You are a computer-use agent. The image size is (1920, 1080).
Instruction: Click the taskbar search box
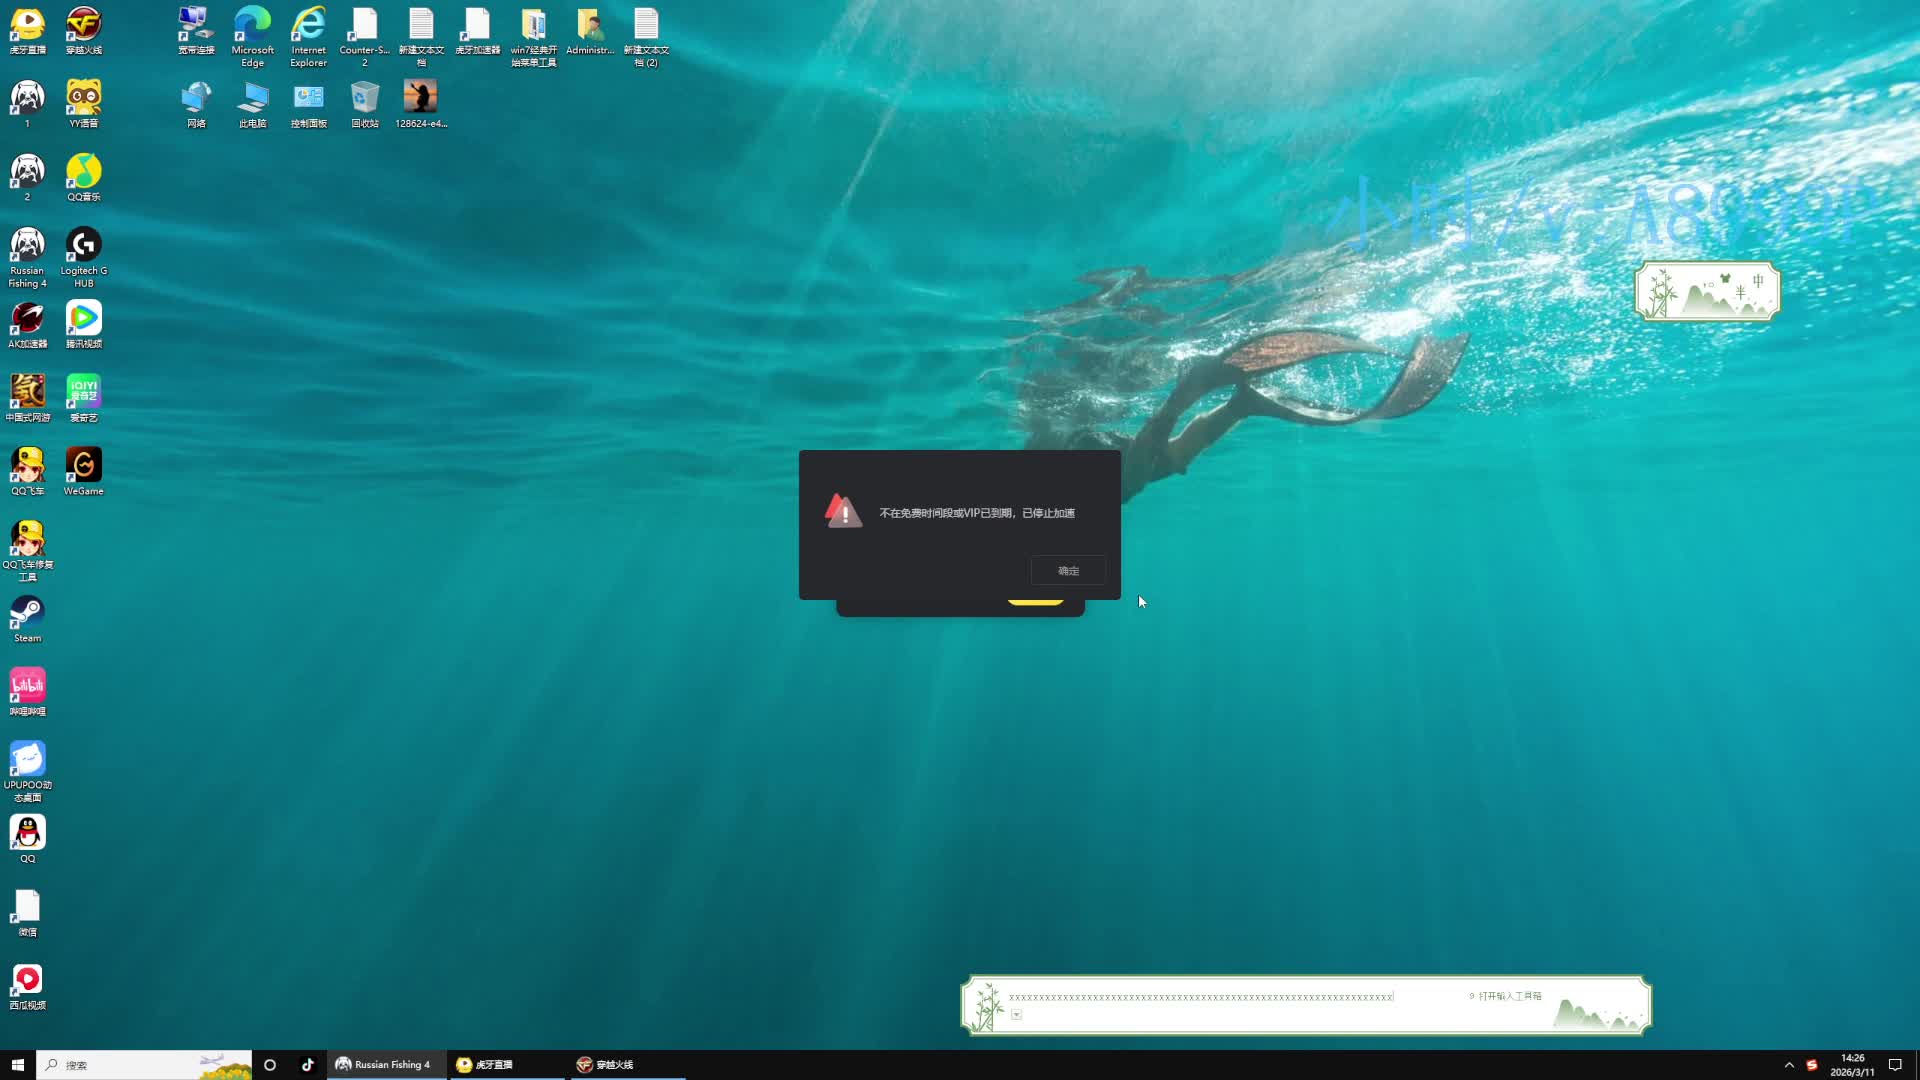coord(130,1065)
